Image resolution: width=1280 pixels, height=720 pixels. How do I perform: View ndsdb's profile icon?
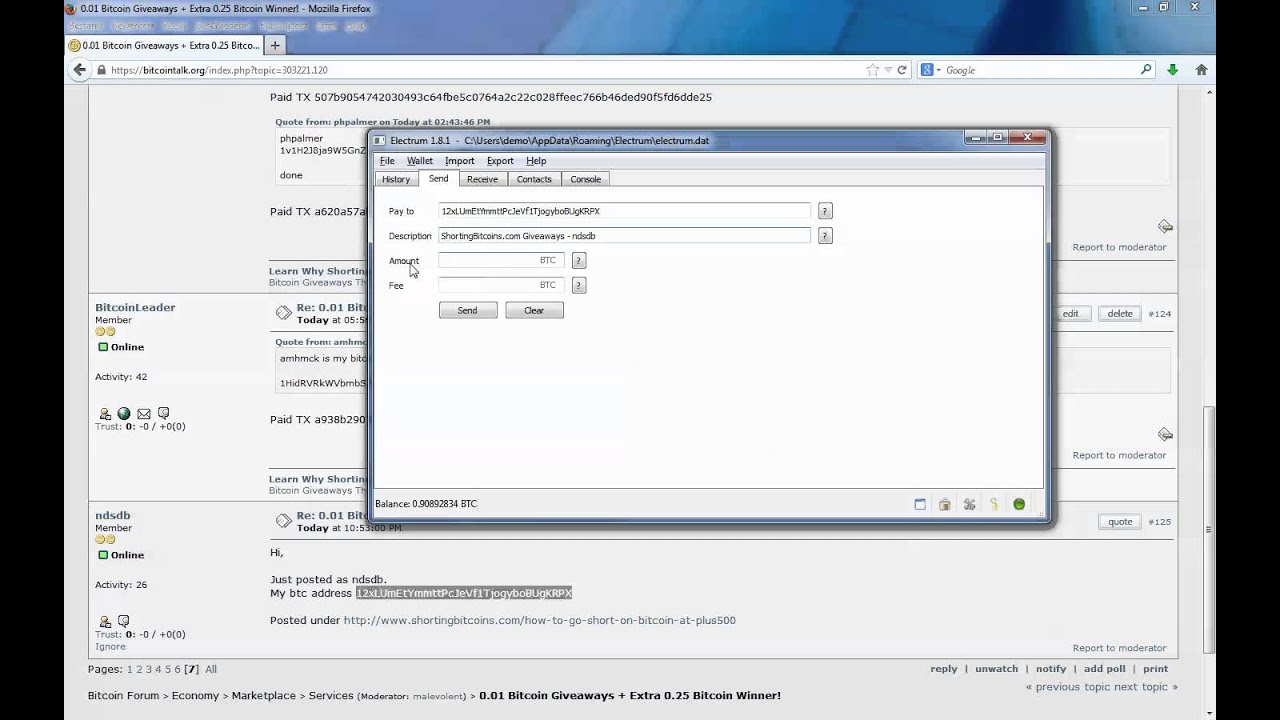105,622
